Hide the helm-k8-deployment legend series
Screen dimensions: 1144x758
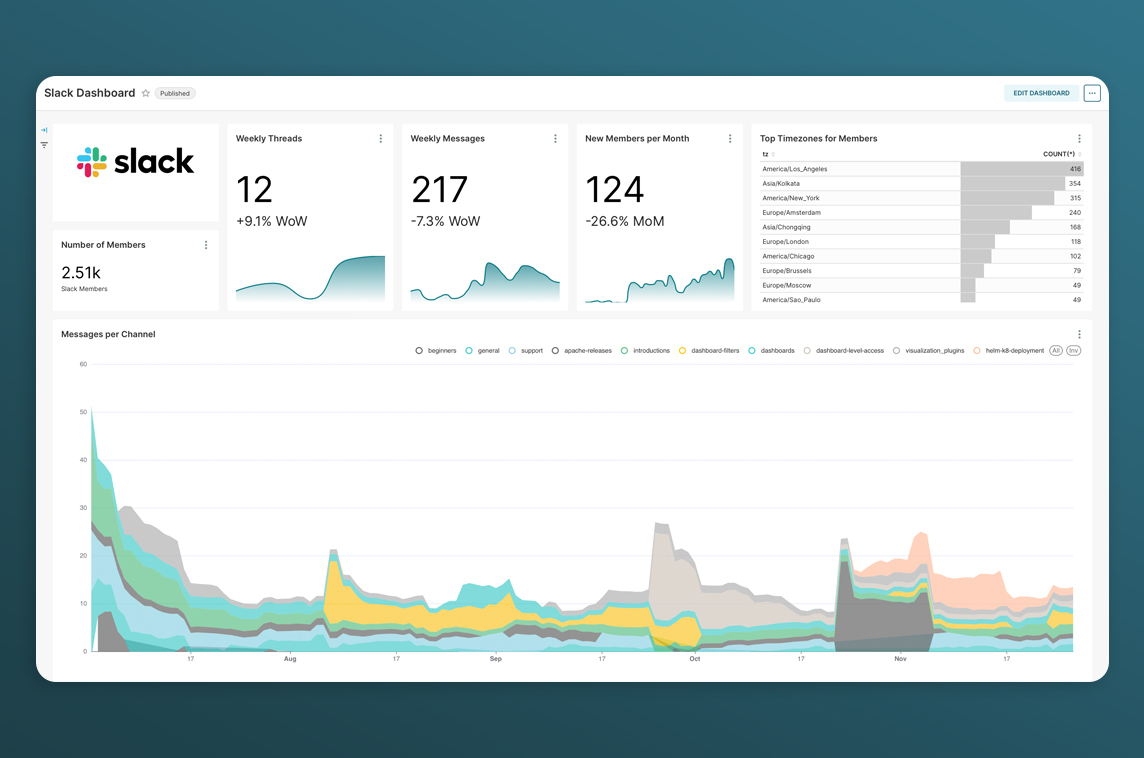[x=1008, y=351]
